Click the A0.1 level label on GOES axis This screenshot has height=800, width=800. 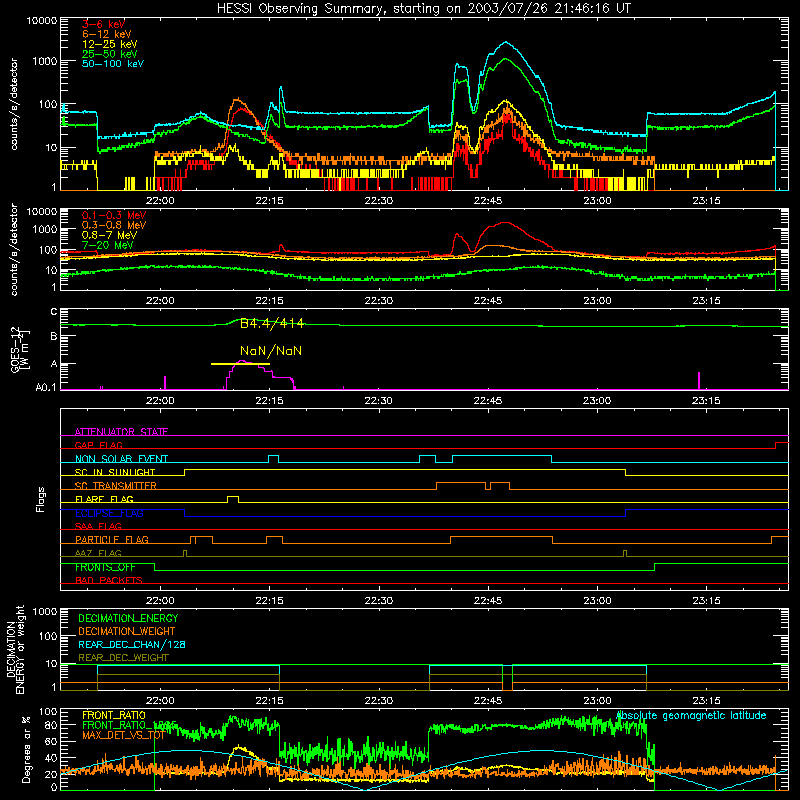(46, 388)
